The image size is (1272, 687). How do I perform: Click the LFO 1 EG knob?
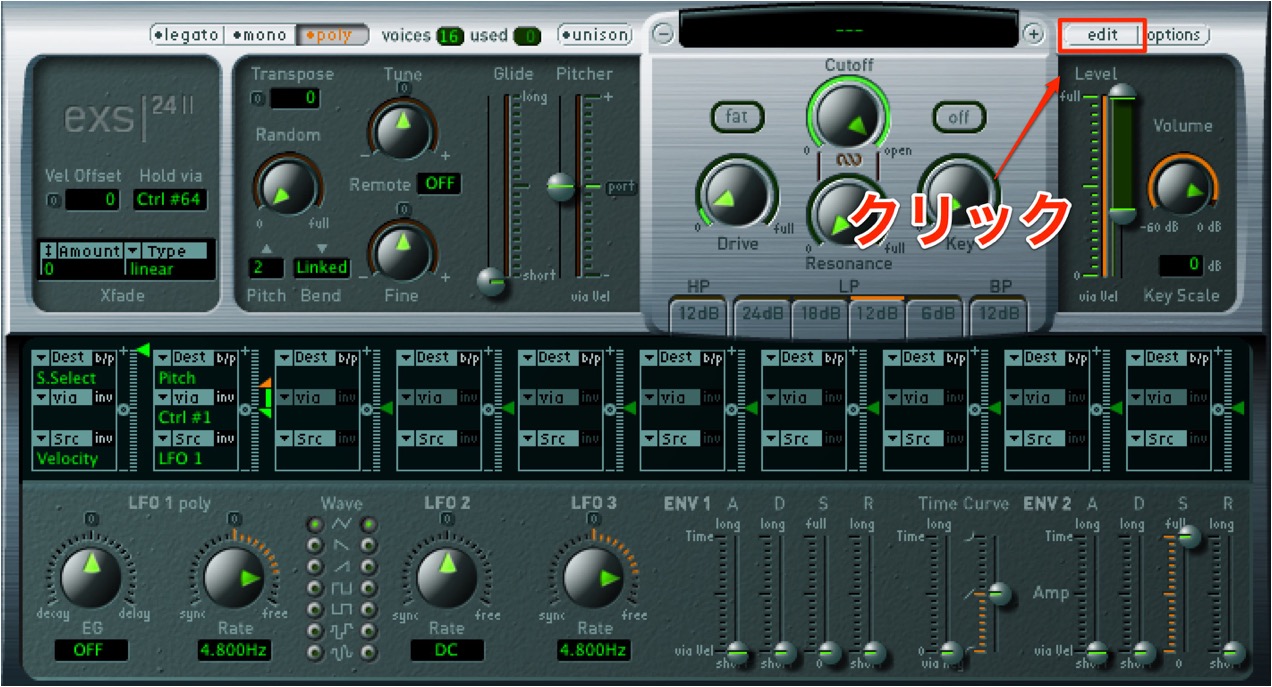click(91, 575)
